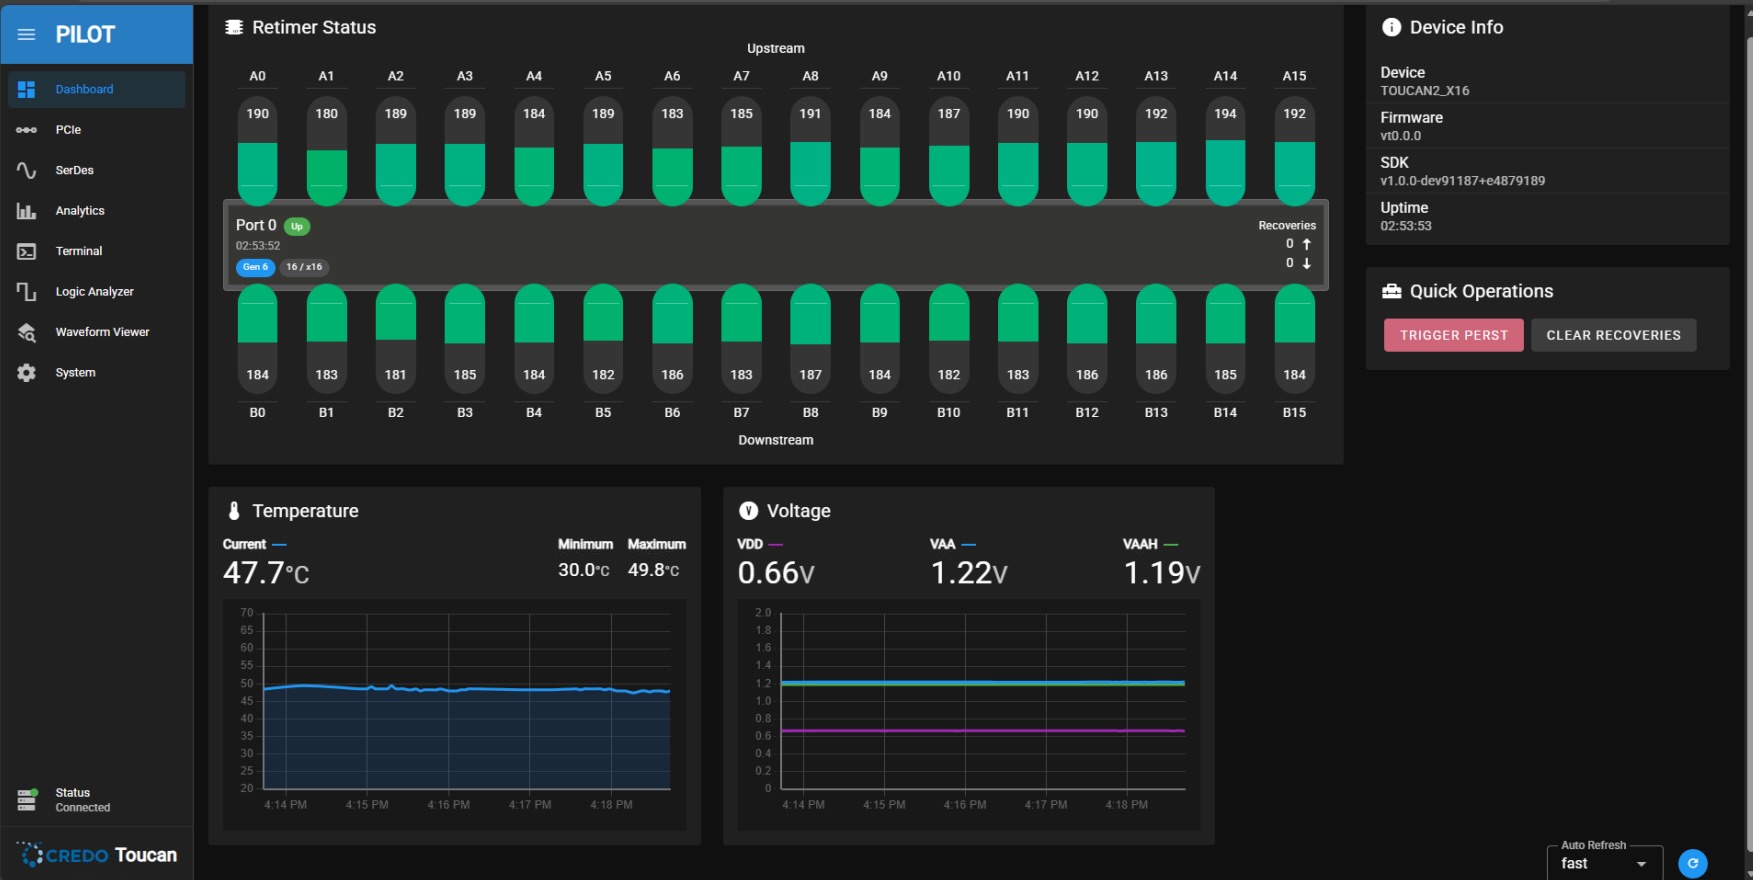
Task: Click the Terminal console icon
Action: tap(27, 251)
